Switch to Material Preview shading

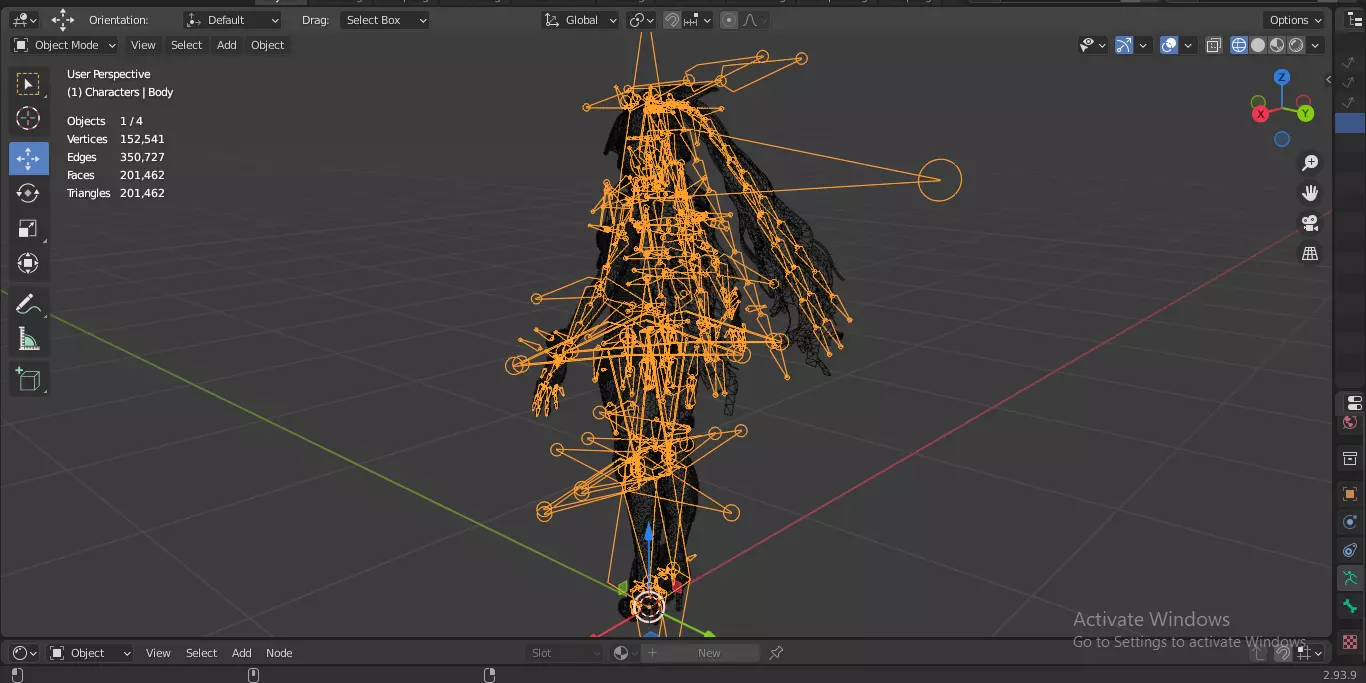(1277, 45)
